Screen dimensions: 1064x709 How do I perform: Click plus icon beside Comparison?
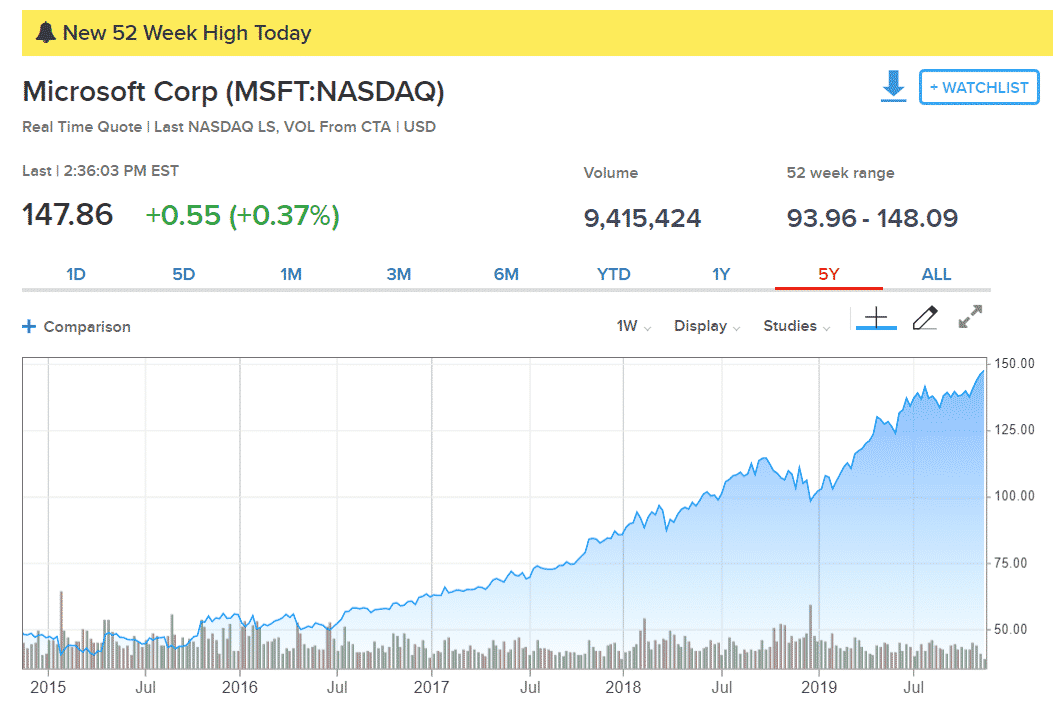pyautogui.click(x=29, y=327)
